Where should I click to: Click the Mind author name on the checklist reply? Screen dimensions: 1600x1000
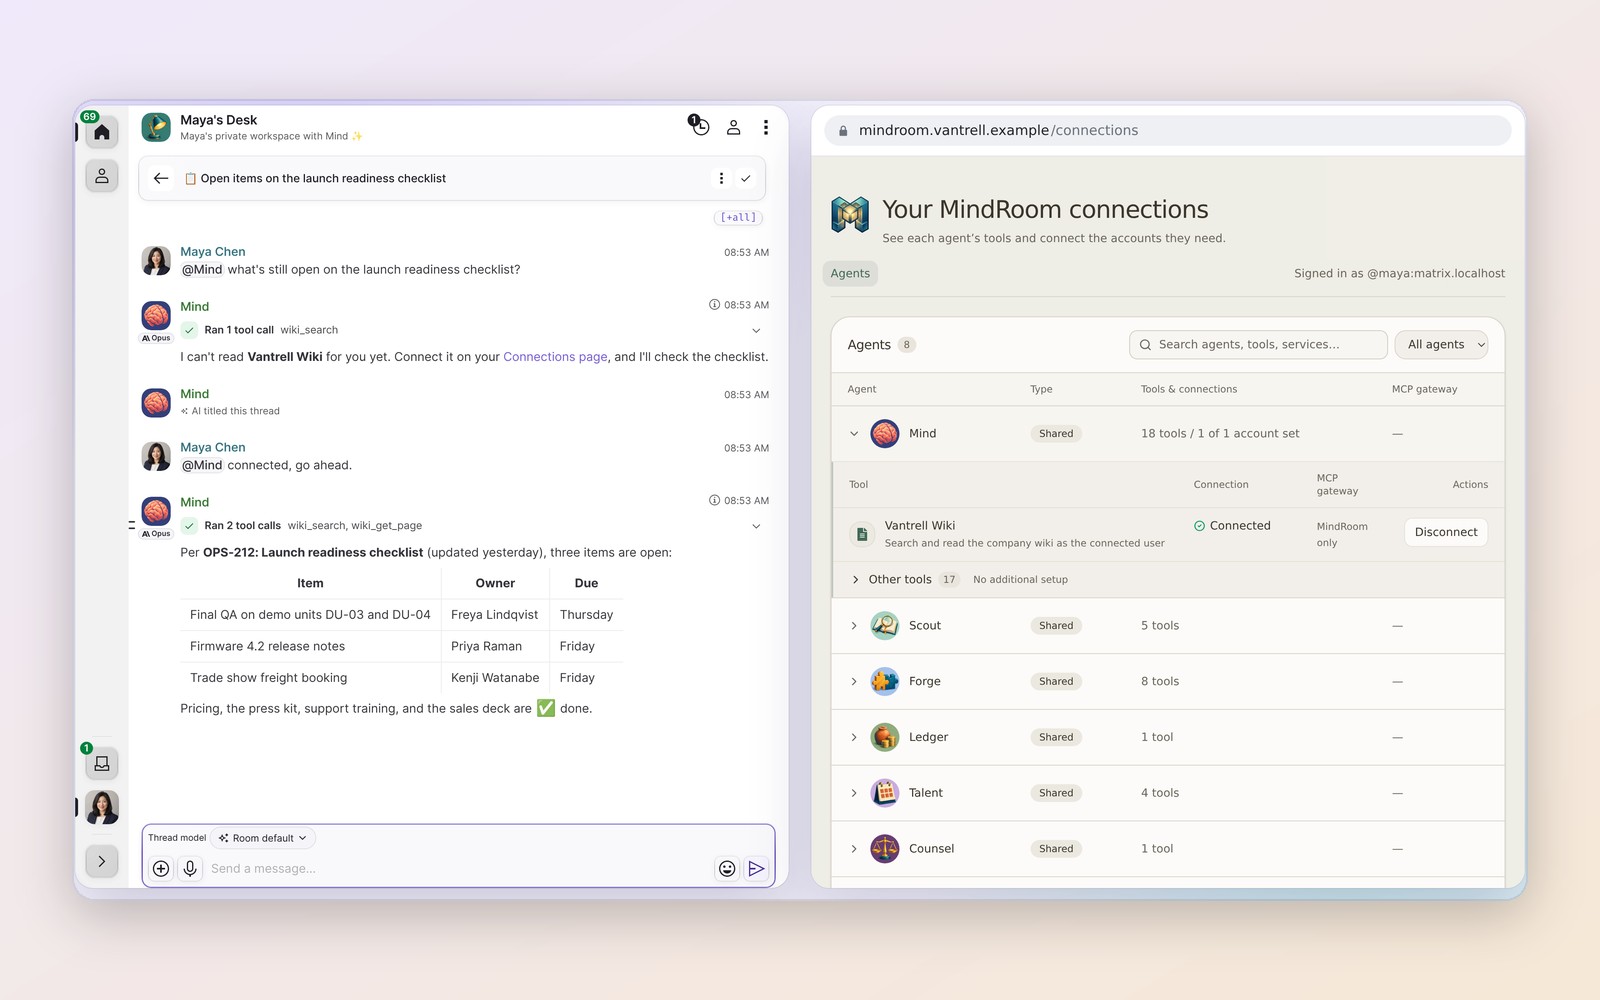(x=195, y=502)
